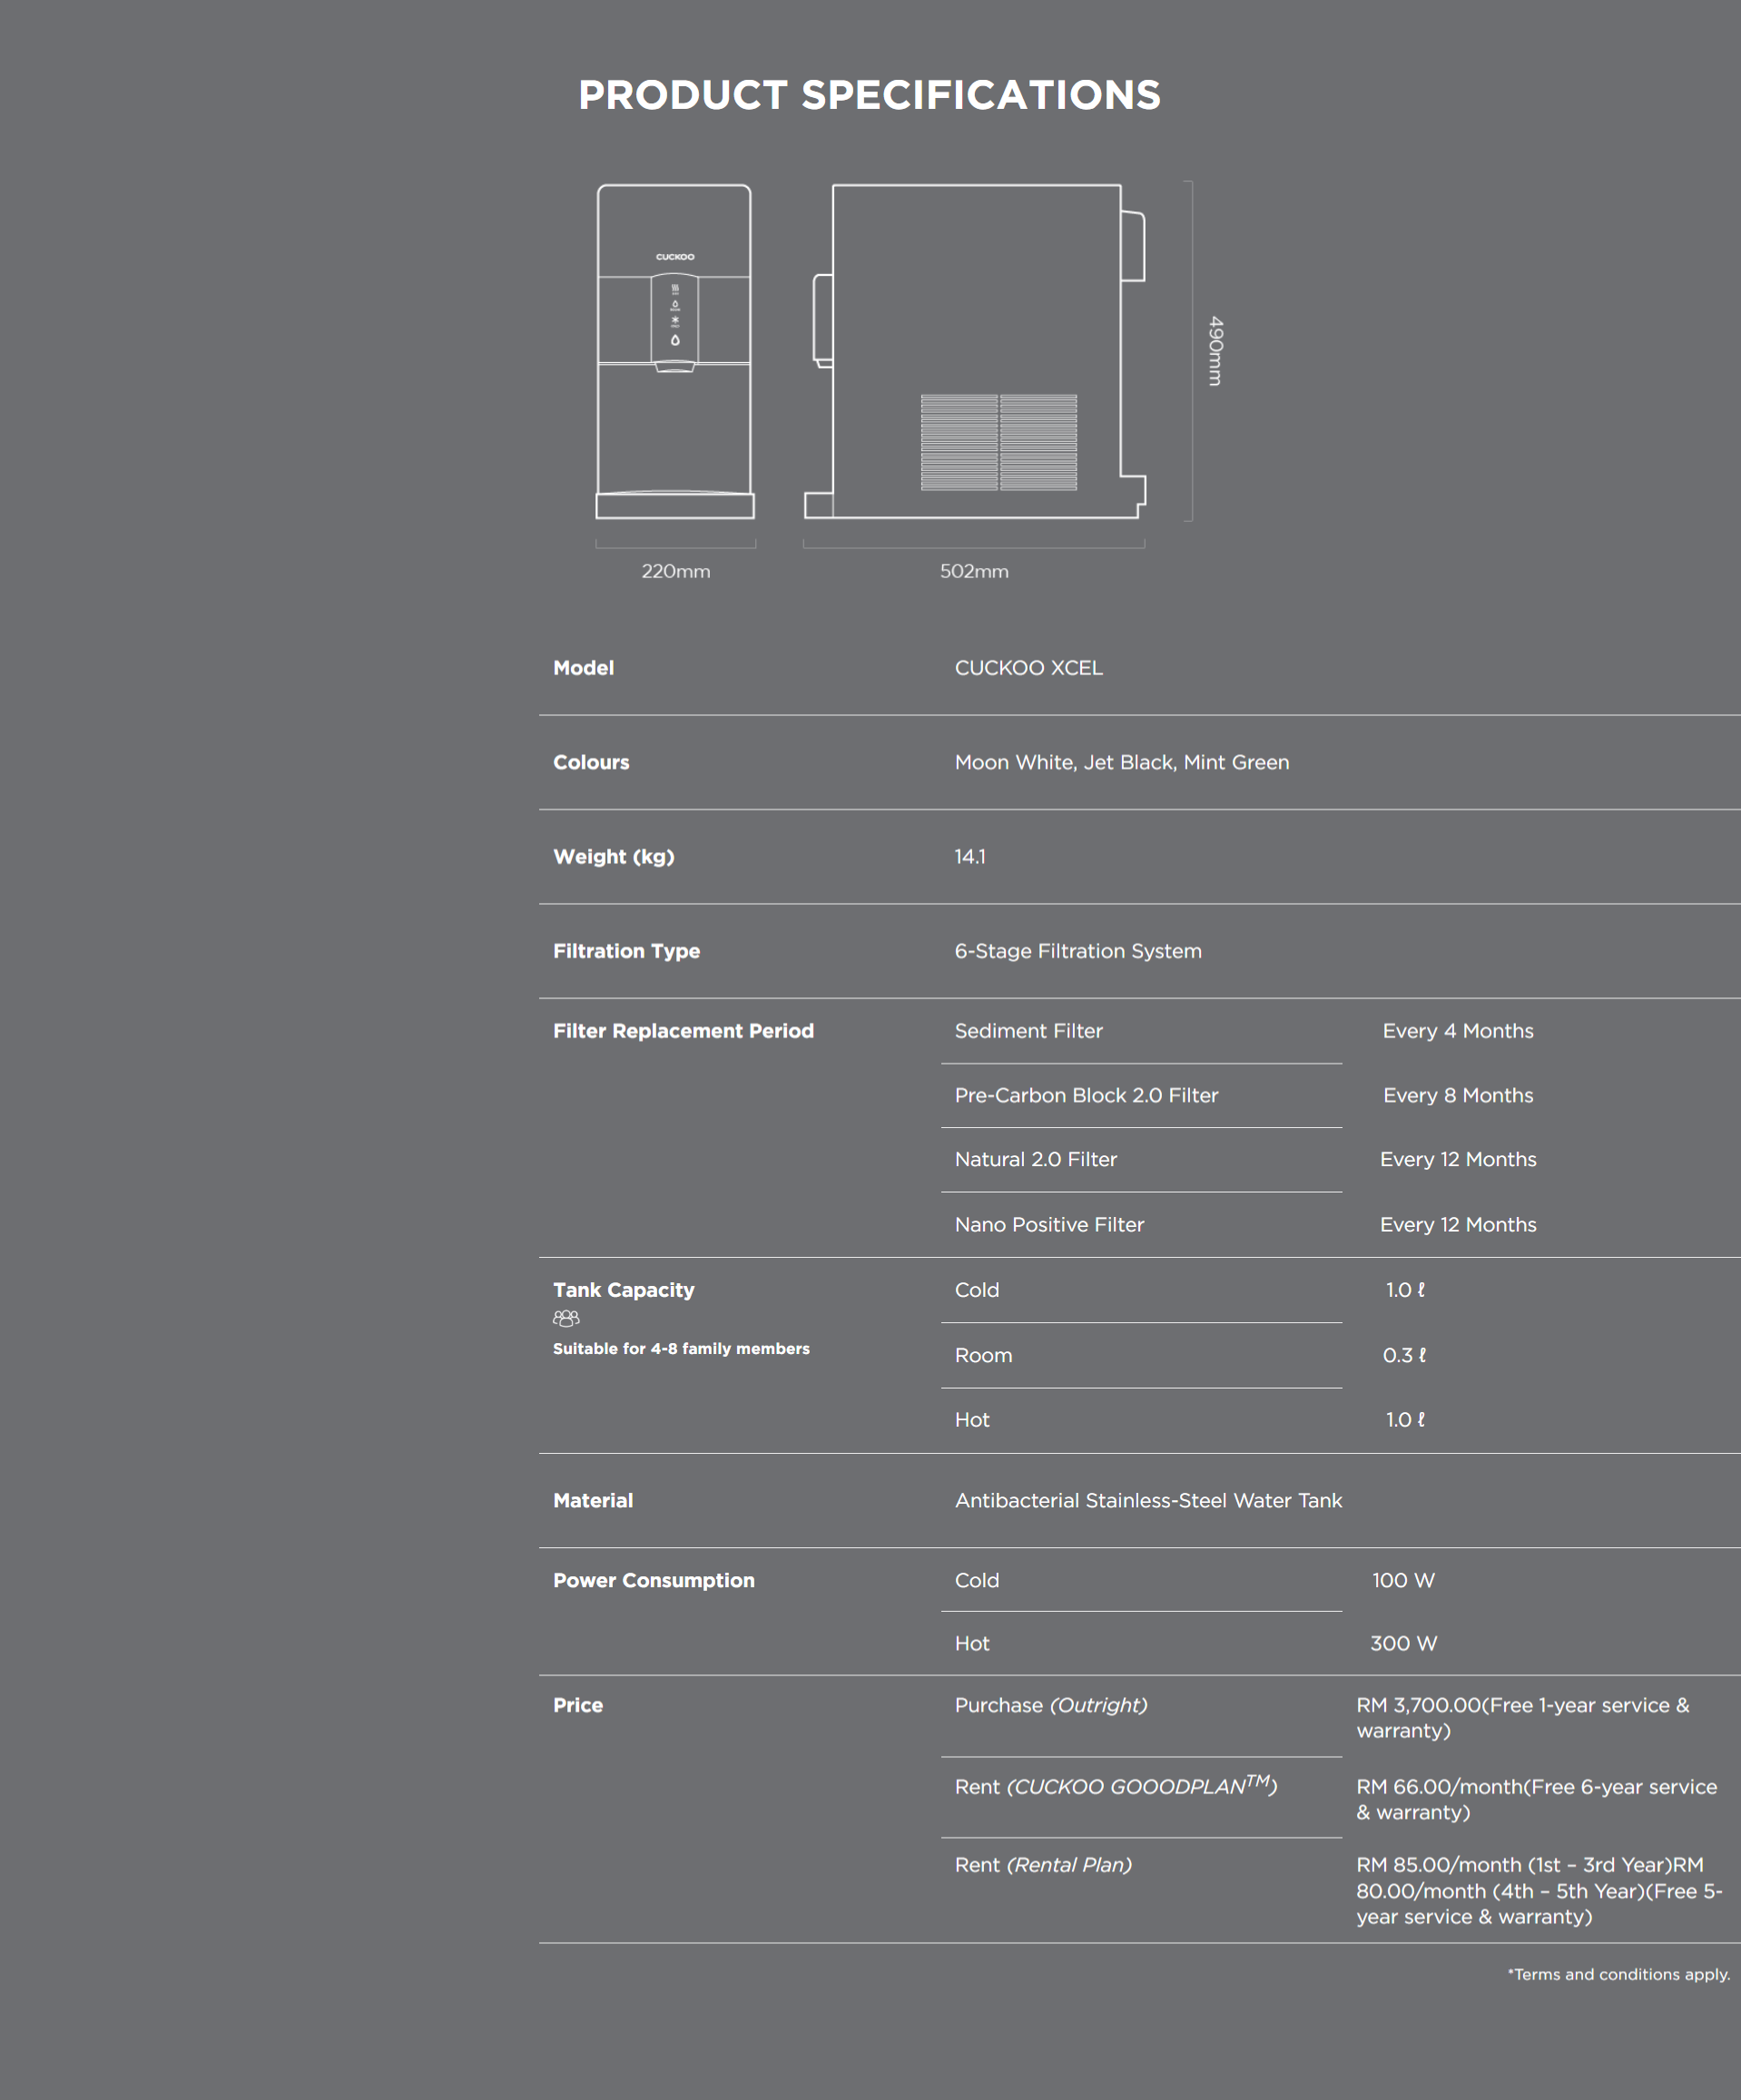
Task: Click 'Rent (Rental Plan)' option
Action: pyautogui.click(x=1043, y=1865)
